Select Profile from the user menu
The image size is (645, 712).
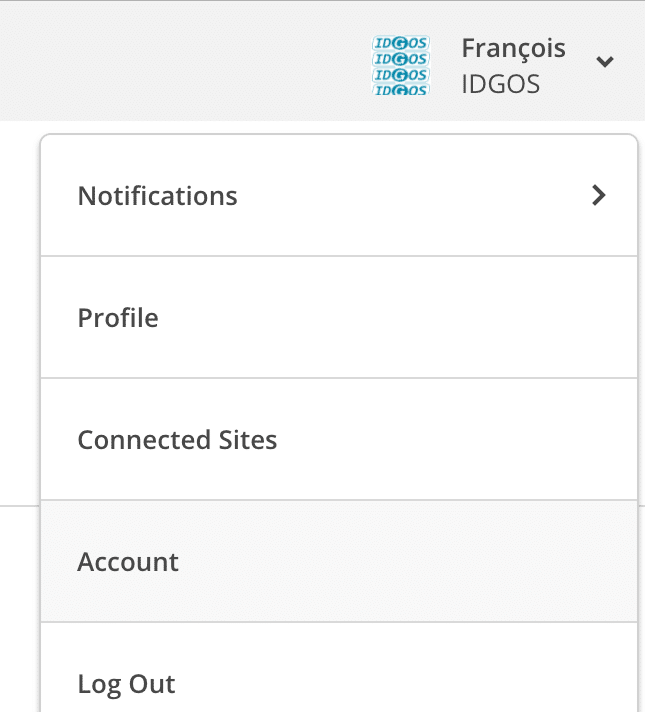tap(339, 317)
